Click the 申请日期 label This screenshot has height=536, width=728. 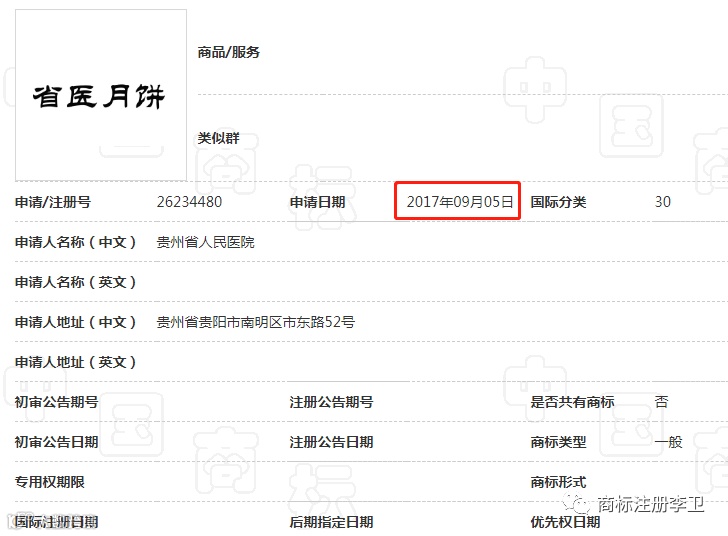[x=318, y=202]
